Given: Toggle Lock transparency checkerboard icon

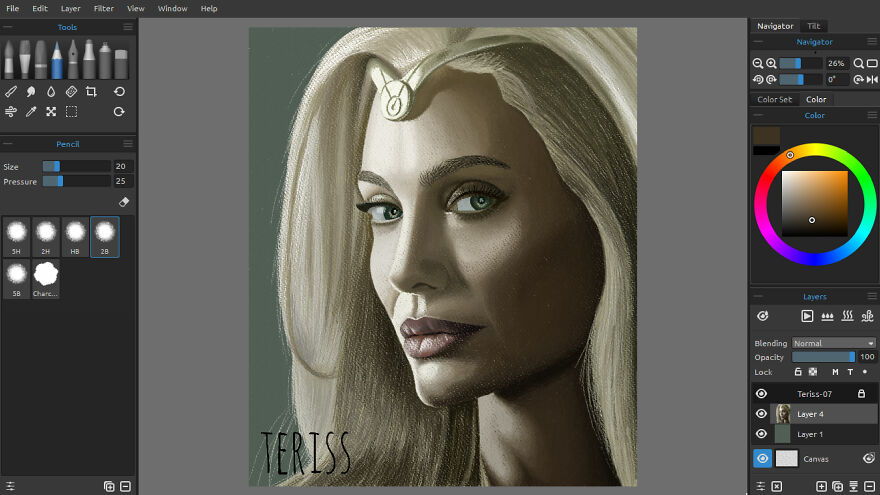Looking at the screenshot, I should [813, 372].
